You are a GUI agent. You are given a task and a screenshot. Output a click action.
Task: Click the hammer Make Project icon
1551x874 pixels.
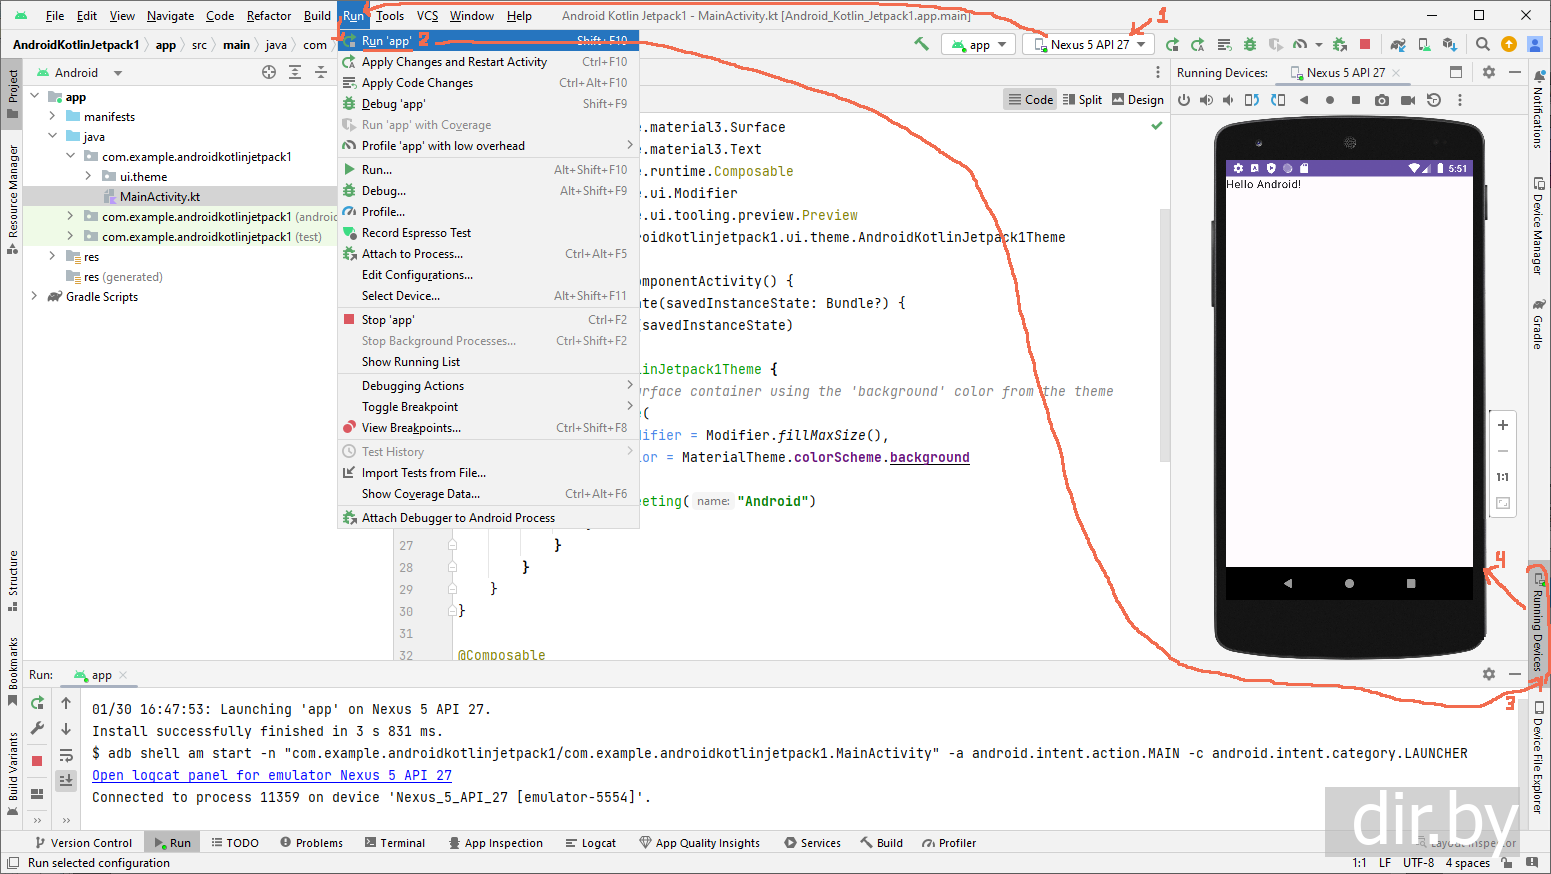point(921,44)
